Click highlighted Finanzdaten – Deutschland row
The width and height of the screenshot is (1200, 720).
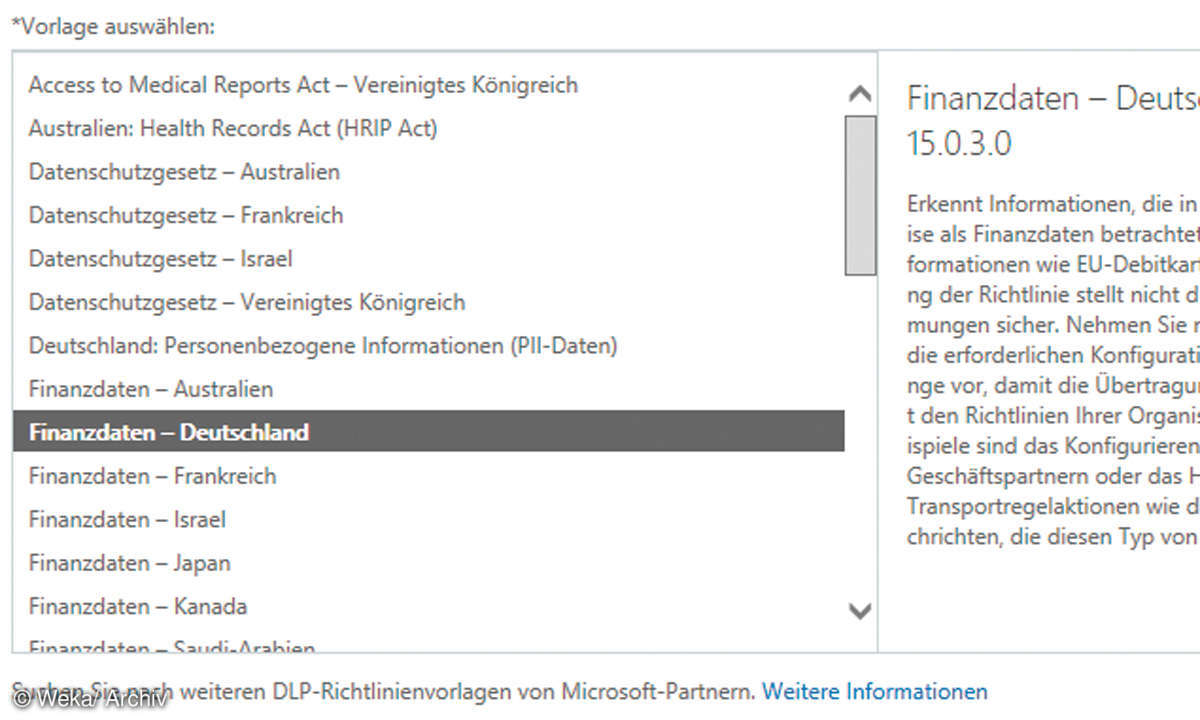pos(429,432)
